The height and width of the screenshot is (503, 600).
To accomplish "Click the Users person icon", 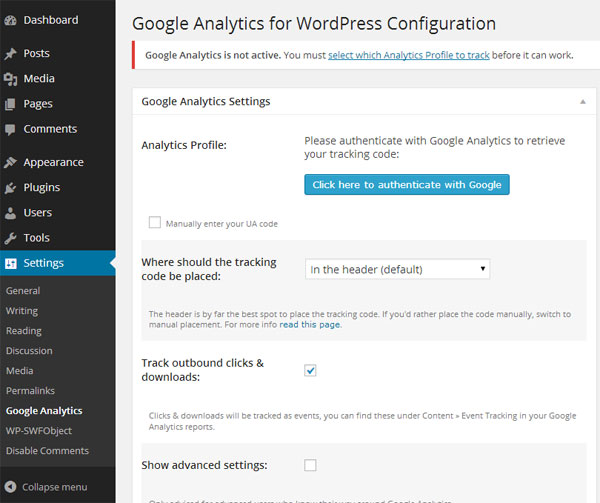I will (x=10, y=213).
